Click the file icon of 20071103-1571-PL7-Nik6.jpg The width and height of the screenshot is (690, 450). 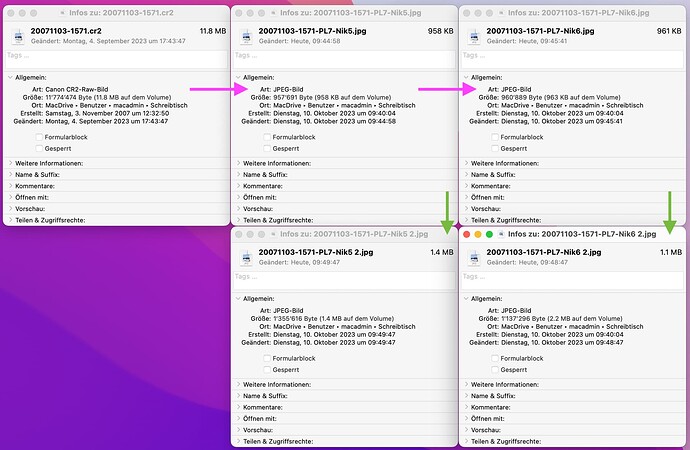pyautogui.click(x=474, y=36)
